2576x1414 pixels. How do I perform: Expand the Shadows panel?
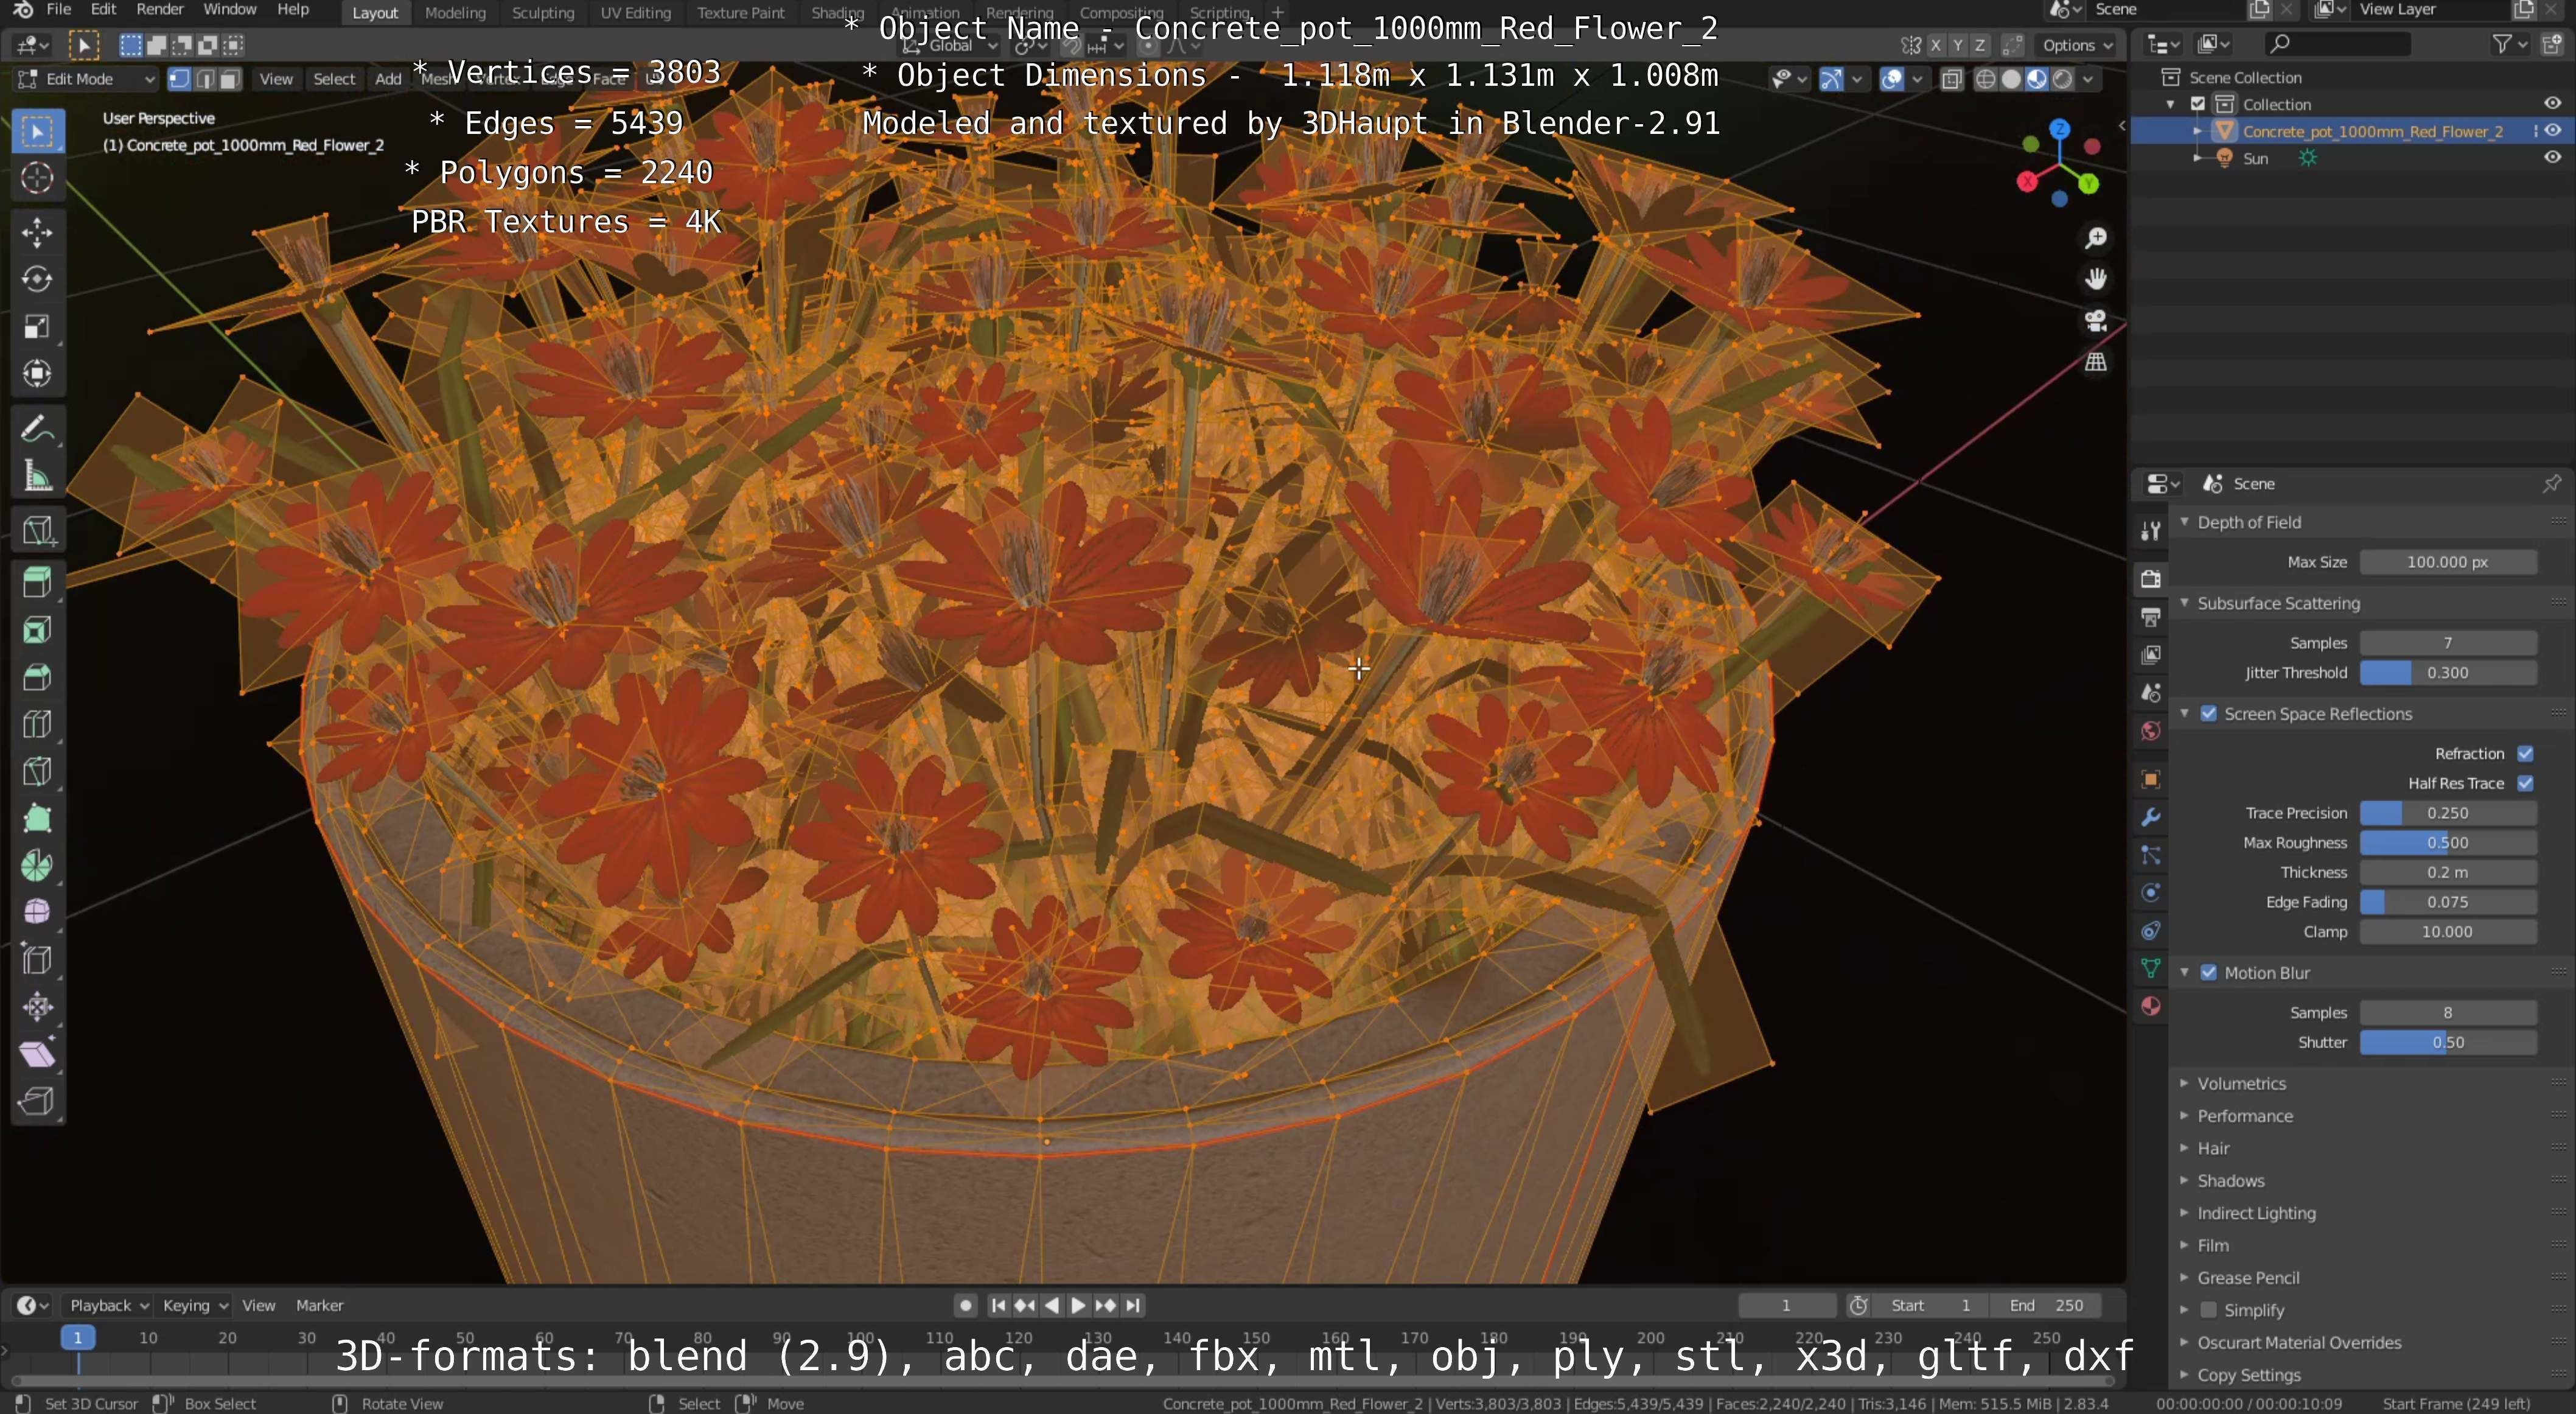click(2230, 1181)
